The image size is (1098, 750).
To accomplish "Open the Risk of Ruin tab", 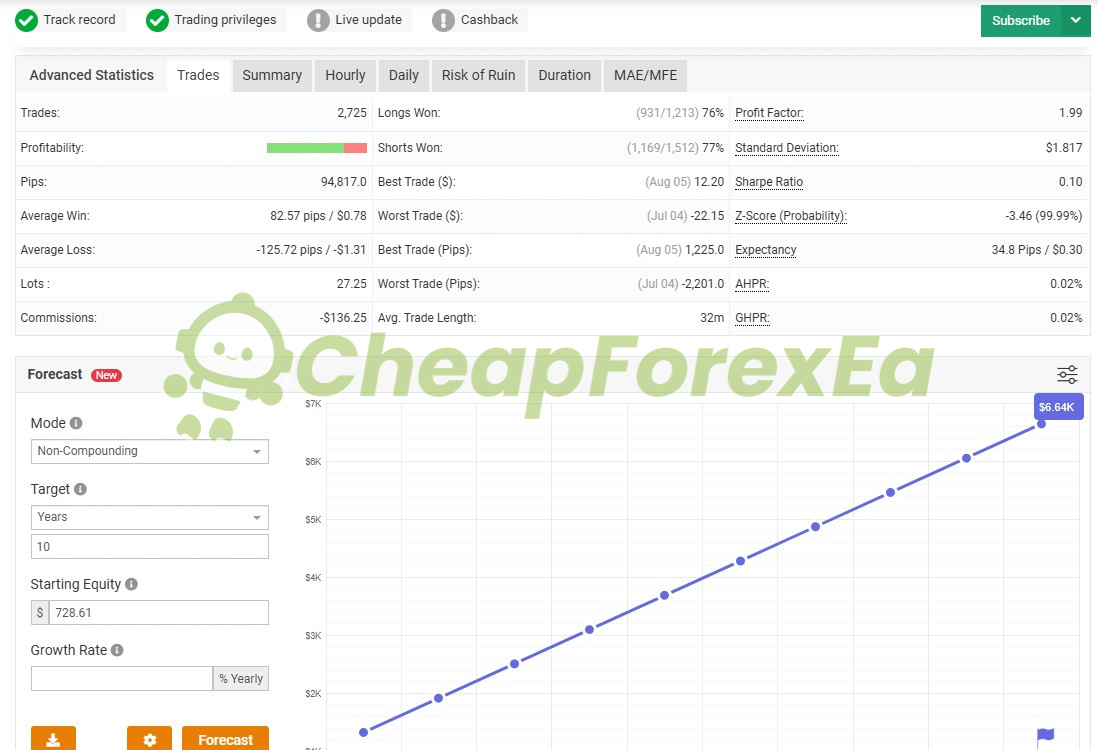I will pyautogui.click(x=478, y=75).
